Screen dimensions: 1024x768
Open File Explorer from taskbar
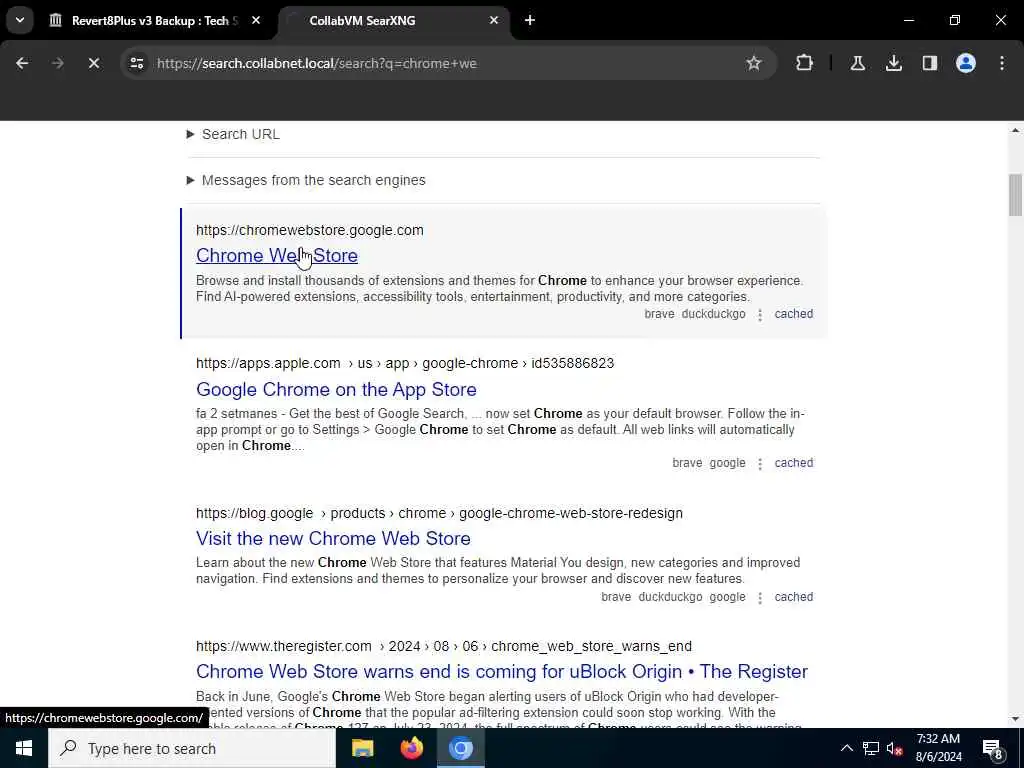tap(362, 748)
